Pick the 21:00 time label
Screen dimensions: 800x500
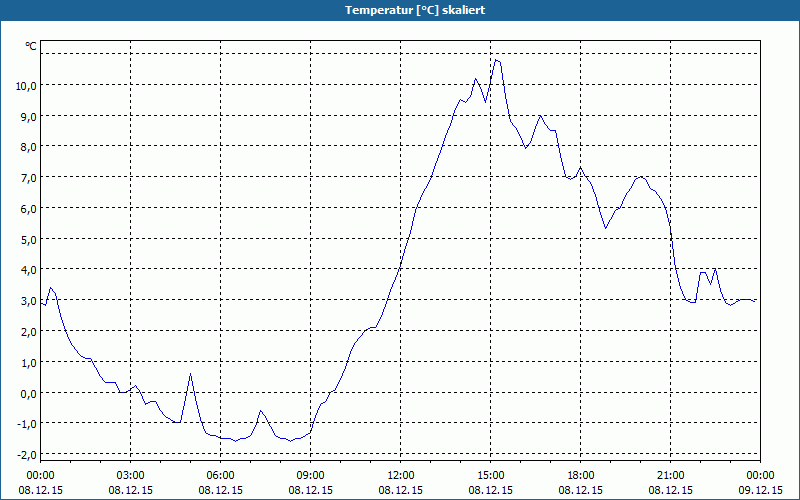pos(670,476)
